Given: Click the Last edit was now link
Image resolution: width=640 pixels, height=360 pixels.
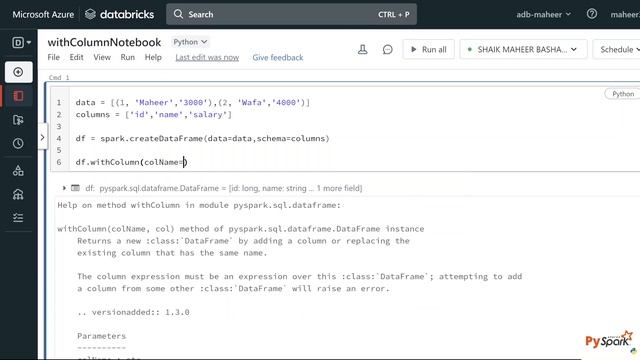Looking at the screenshot, I should click(207, 58).
